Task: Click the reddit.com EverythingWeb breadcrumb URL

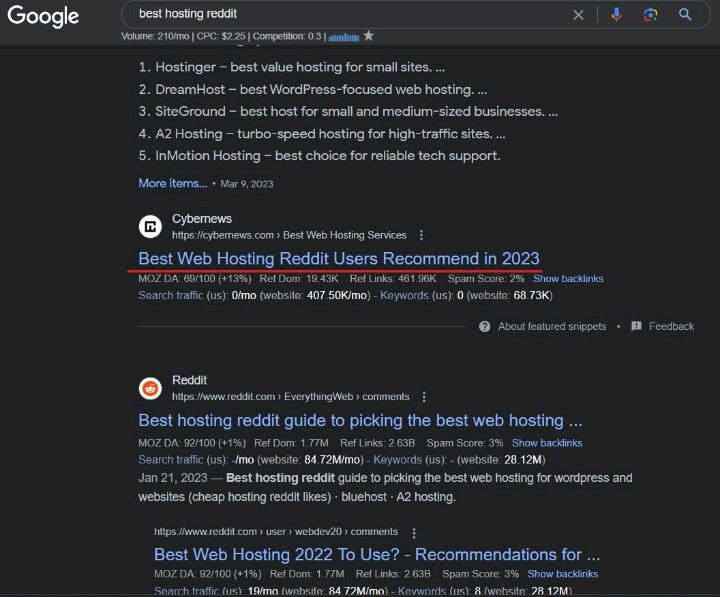Action: pos(291,397)
